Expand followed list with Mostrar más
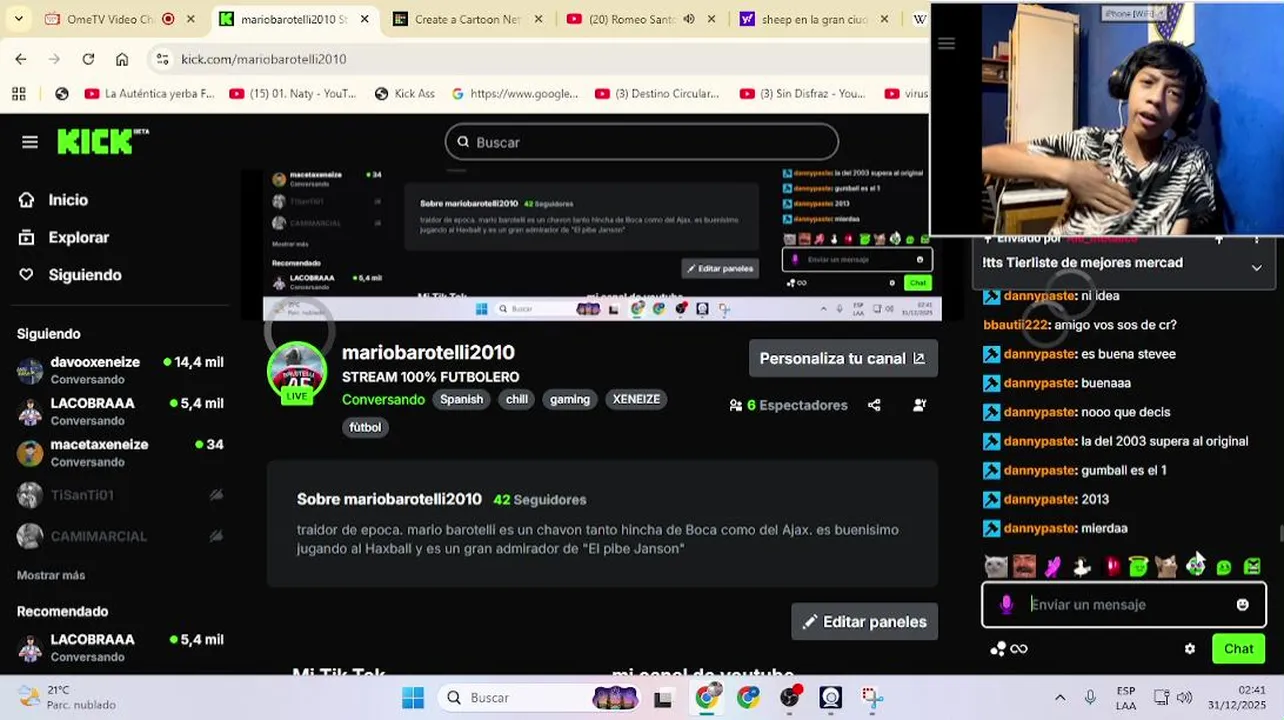The width and height of the screenshot is (1284, 720). pyautogui.click(x=51, y=575)
